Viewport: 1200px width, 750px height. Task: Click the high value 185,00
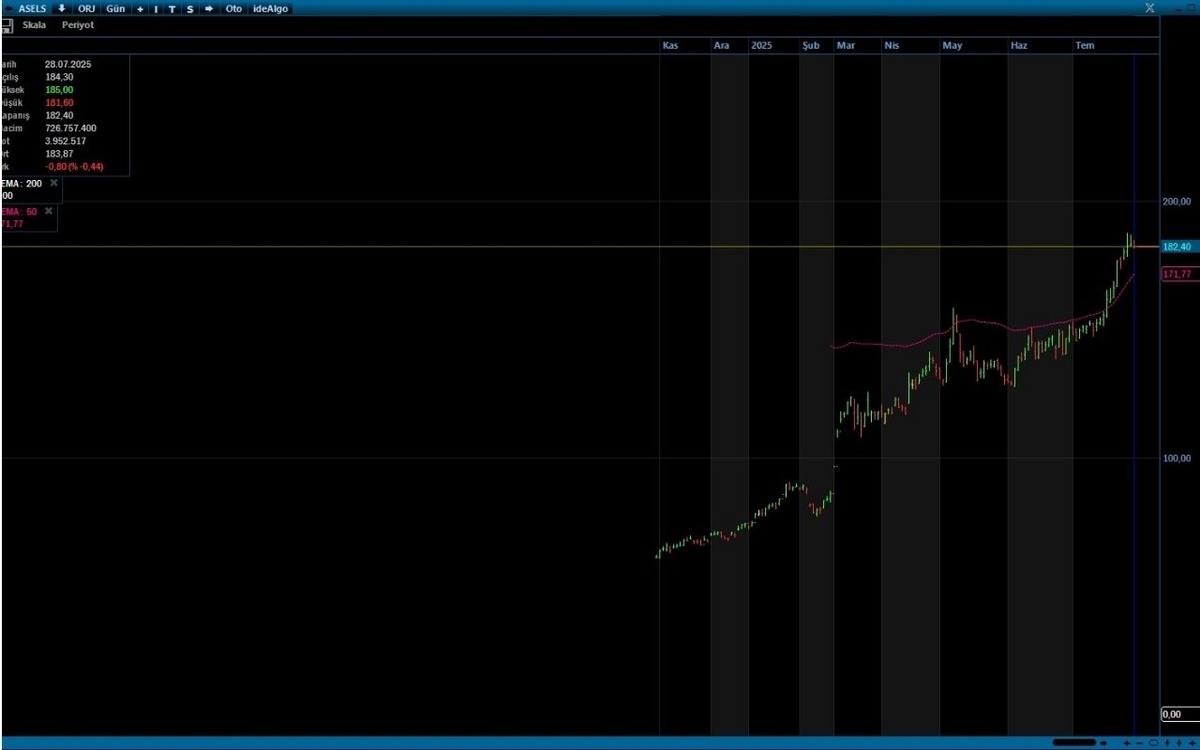pos(59,90)
